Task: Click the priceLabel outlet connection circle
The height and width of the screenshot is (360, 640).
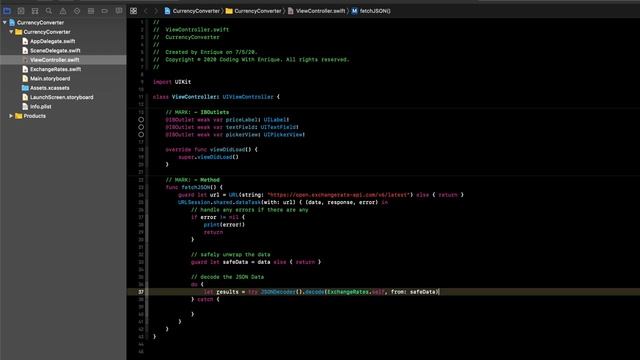Action: (x=141, y=120)
